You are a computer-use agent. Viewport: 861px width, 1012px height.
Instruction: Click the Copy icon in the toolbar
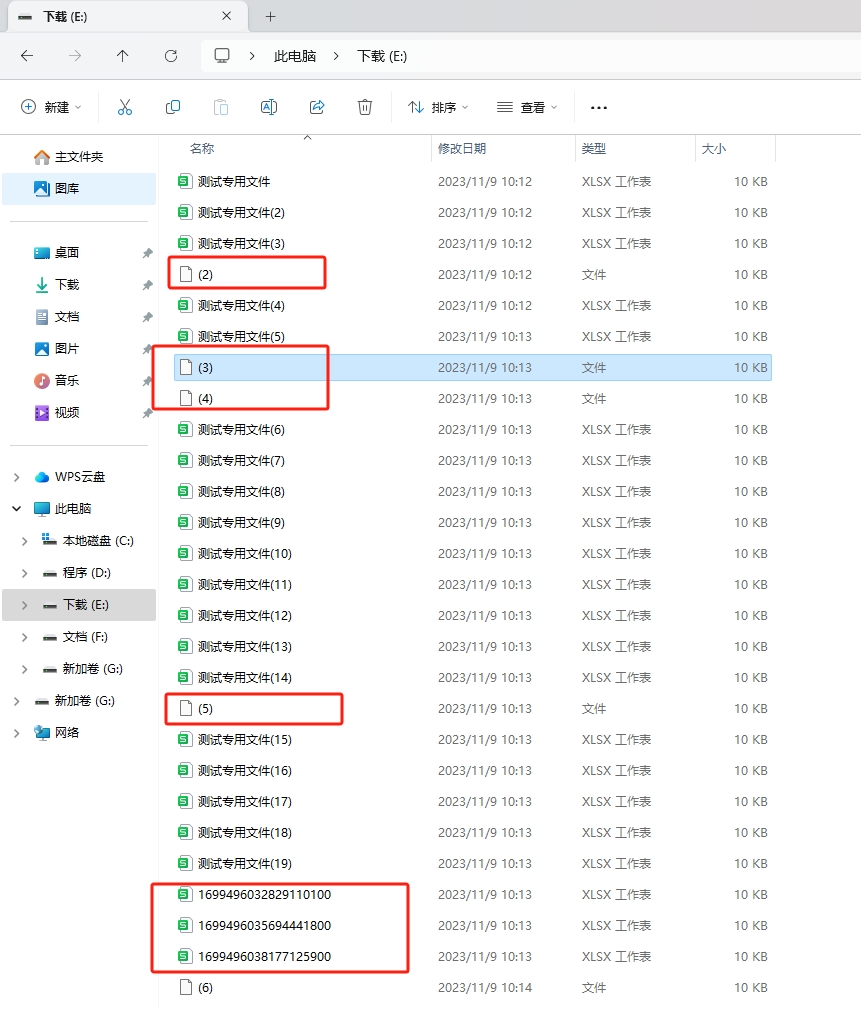click(x=172, y=107)
